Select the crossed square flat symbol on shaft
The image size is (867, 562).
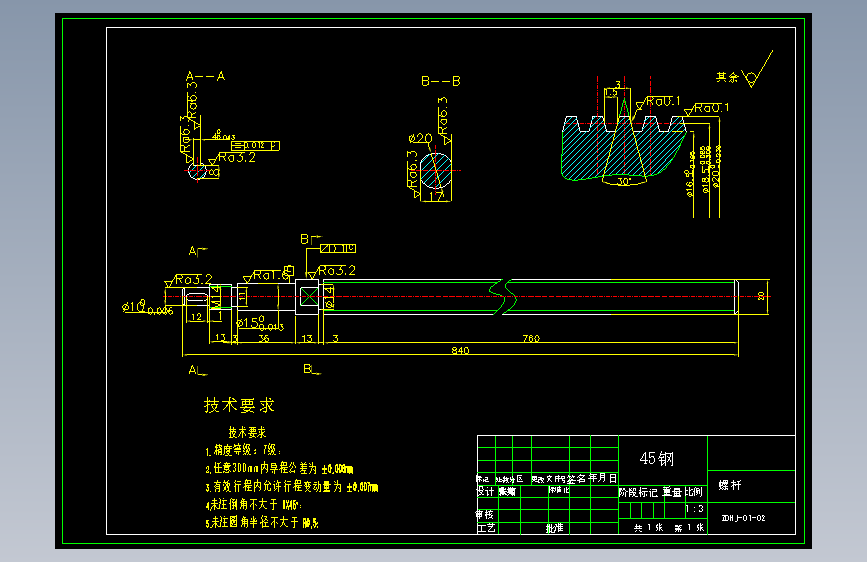[309, 297]
